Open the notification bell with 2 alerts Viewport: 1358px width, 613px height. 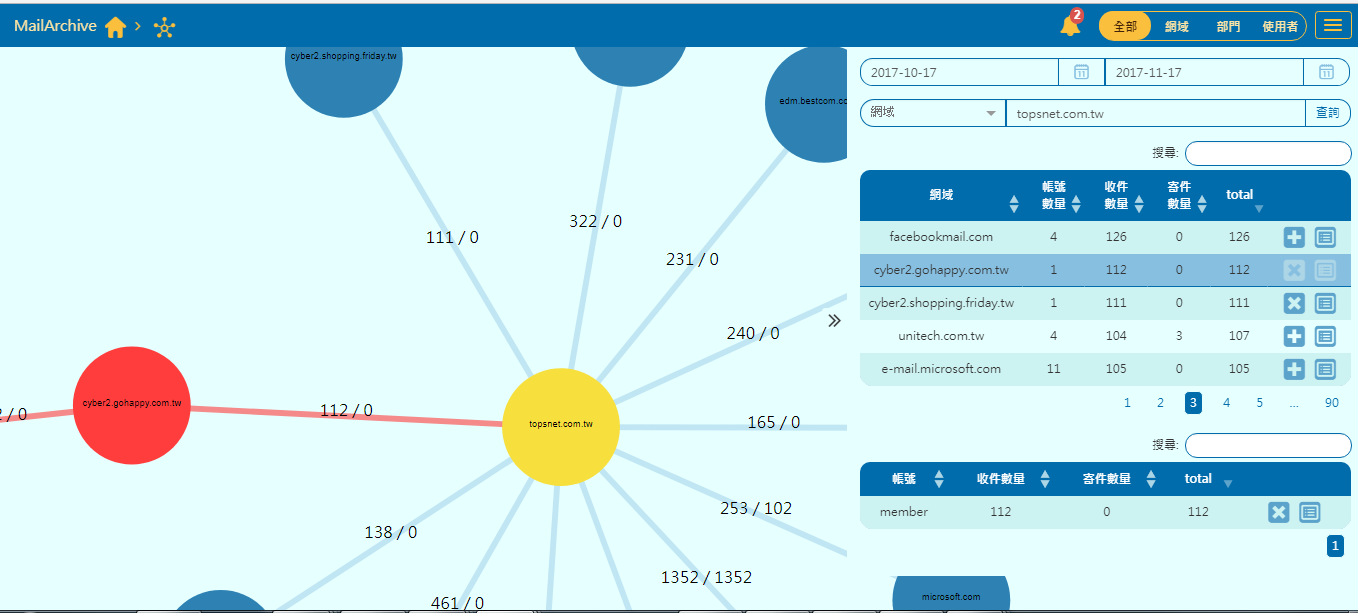pyautogui.click(x=1070, y=25)
